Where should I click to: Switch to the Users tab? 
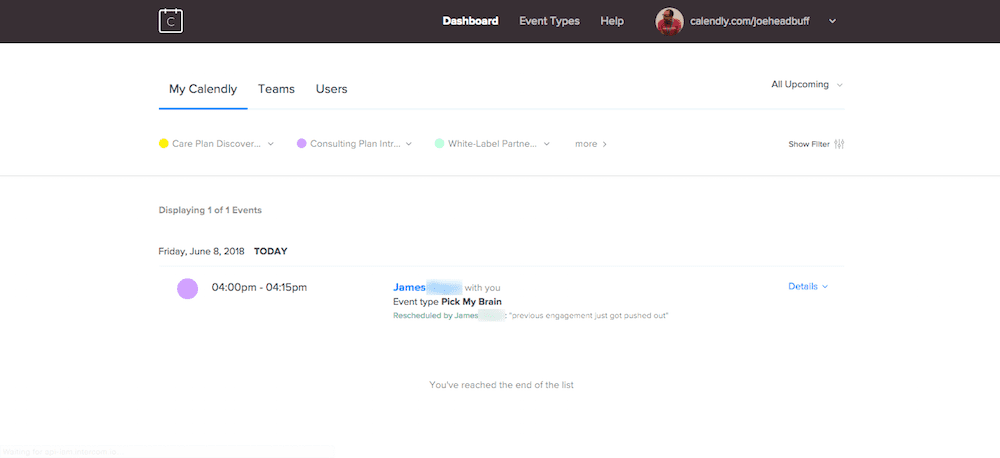(332, 89)
